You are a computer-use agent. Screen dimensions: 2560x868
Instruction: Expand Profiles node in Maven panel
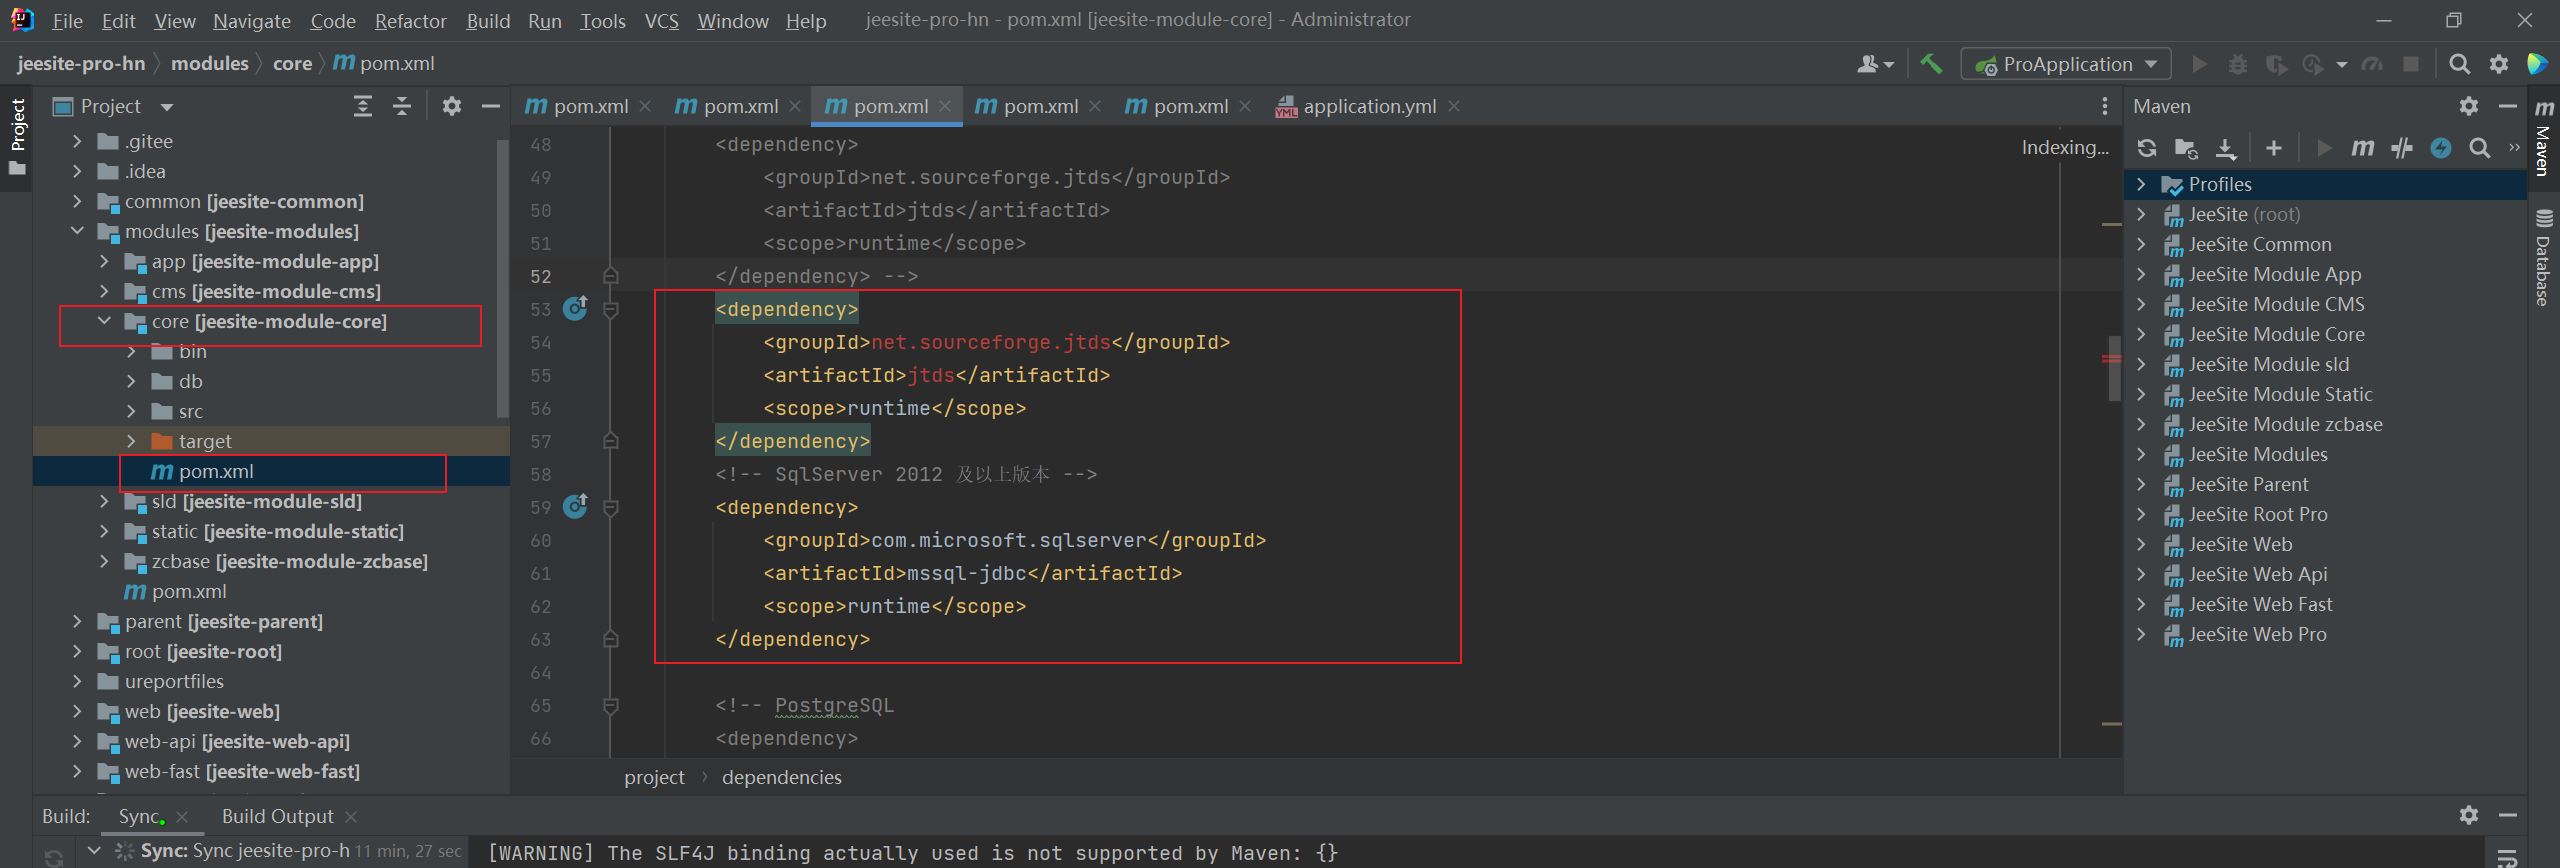[2141, 184]
